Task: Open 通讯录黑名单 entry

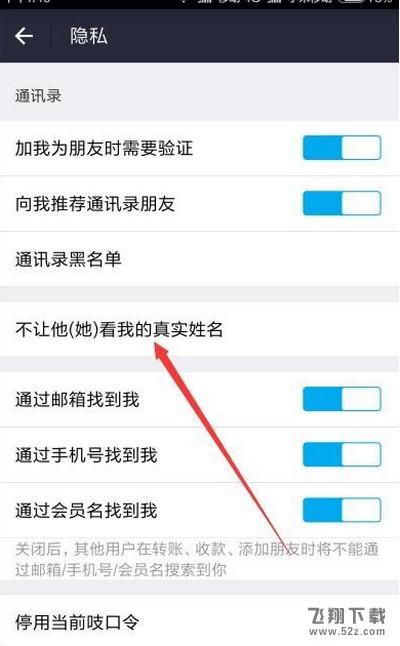Action: click(200, 259)
